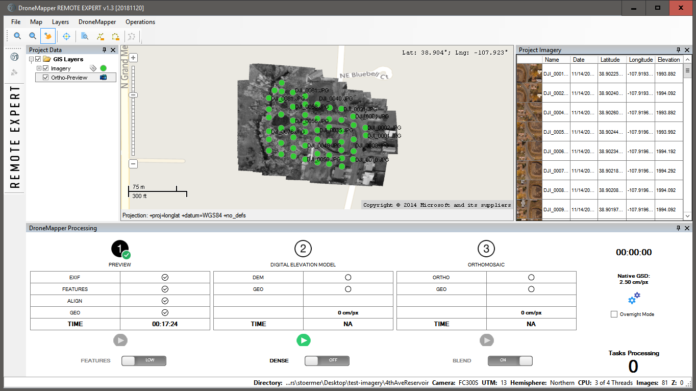
Task: Select the DJI_0005 image thumbnail
Action: coord(529,132)
